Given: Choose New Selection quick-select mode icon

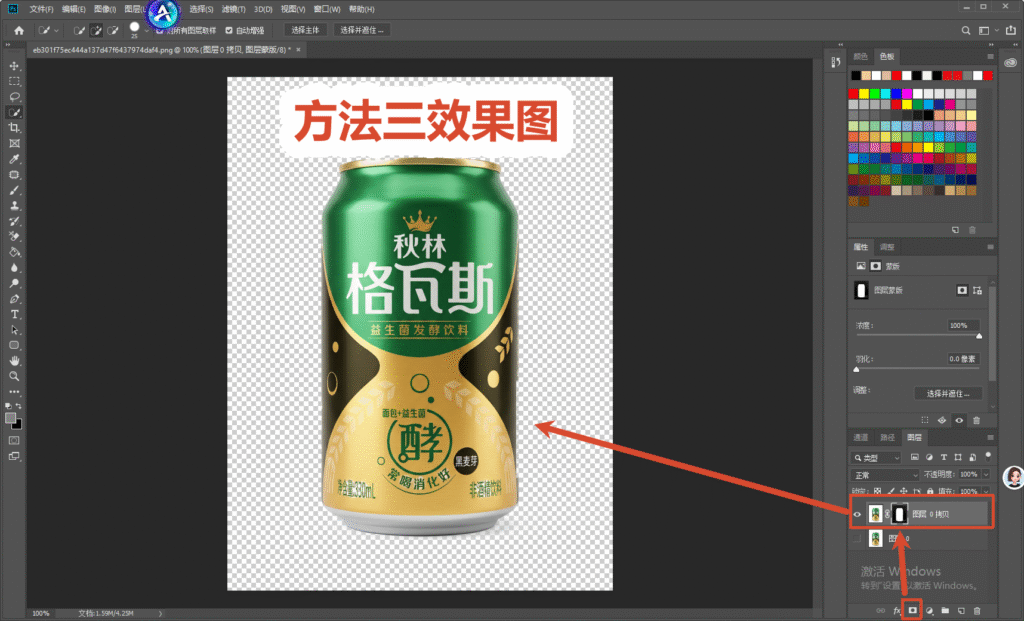Looking at the screenshot, I should click(x=79, y=30).
